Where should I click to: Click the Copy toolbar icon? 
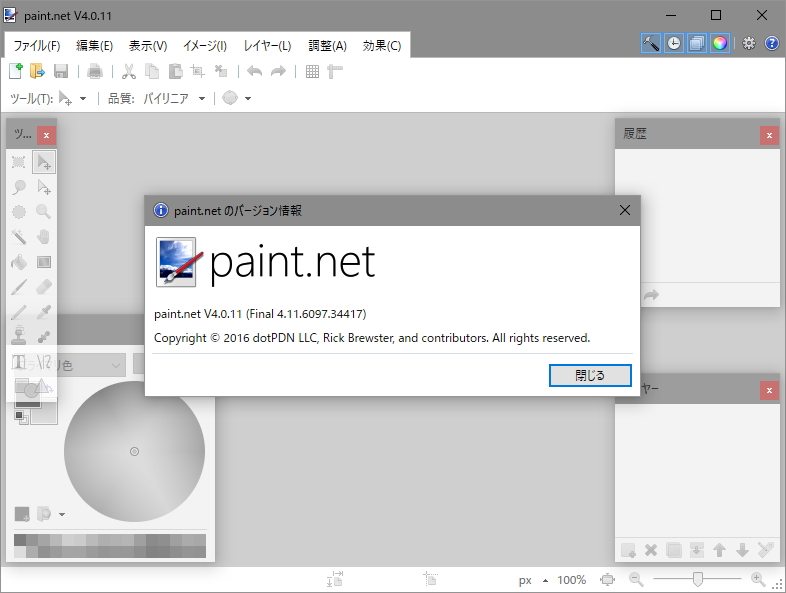[x=152, y=71]
